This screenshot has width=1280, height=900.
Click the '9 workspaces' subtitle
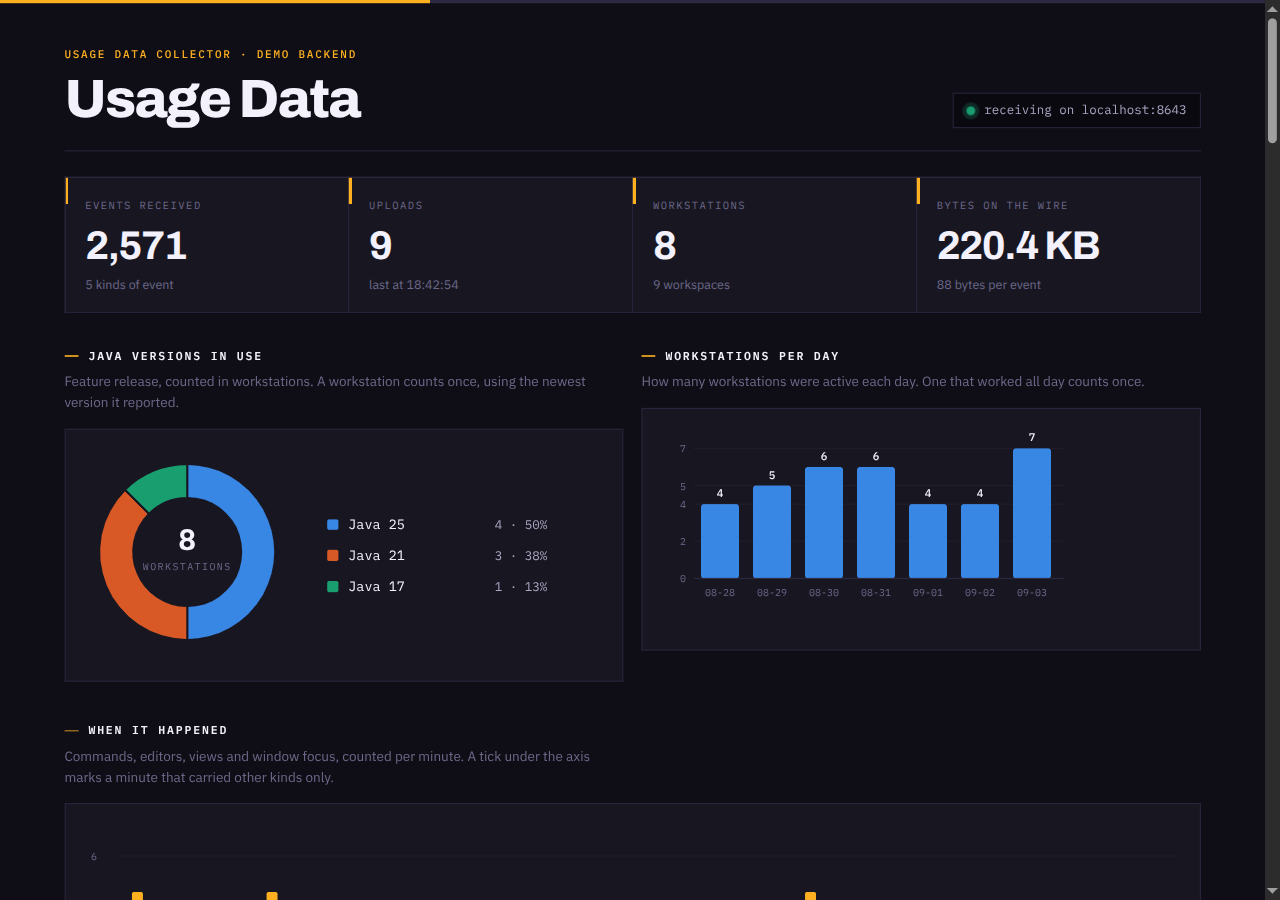(691, 285)
